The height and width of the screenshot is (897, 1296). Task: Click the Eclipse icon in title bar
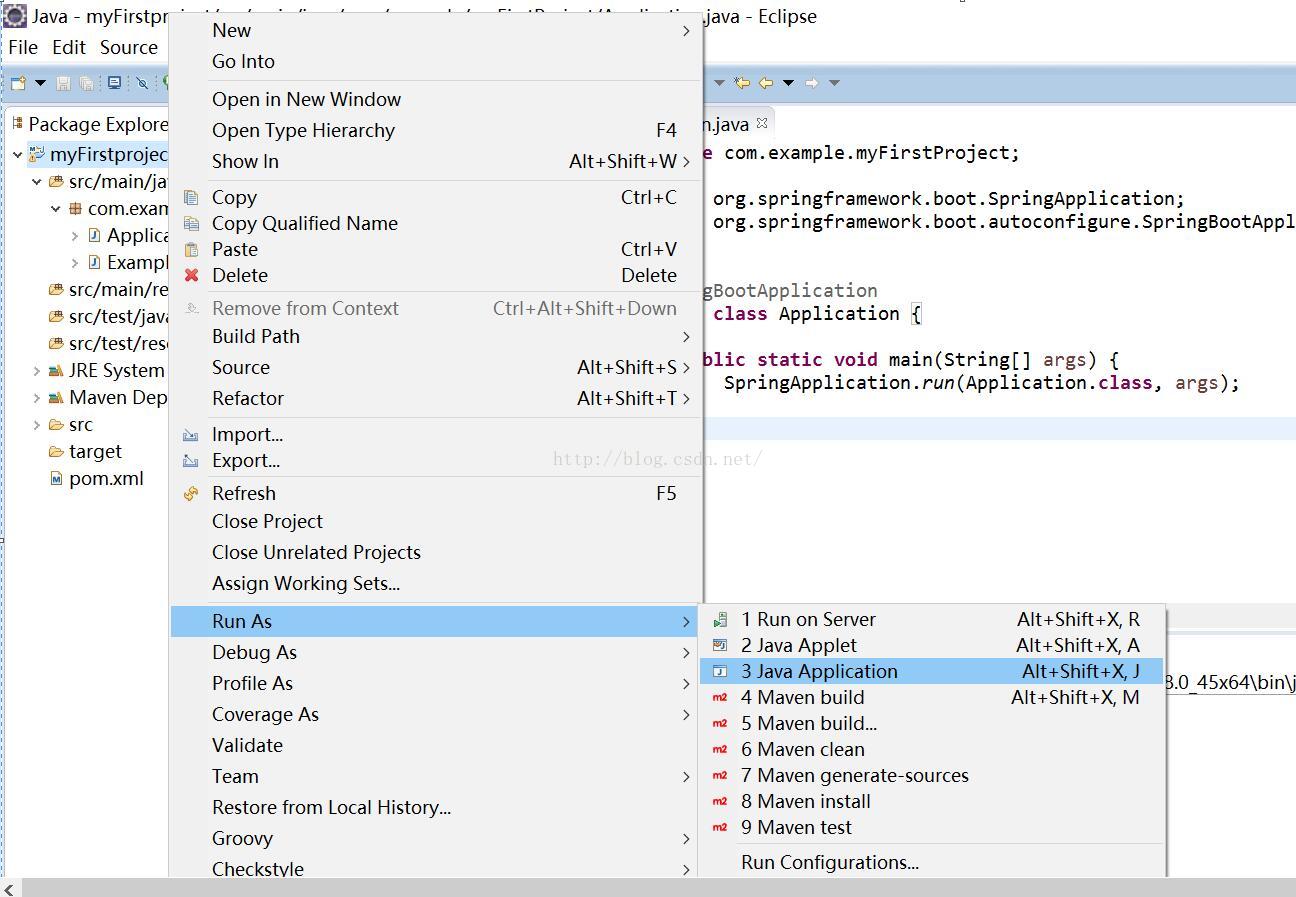pyautogui.click(x=15, y=16)
